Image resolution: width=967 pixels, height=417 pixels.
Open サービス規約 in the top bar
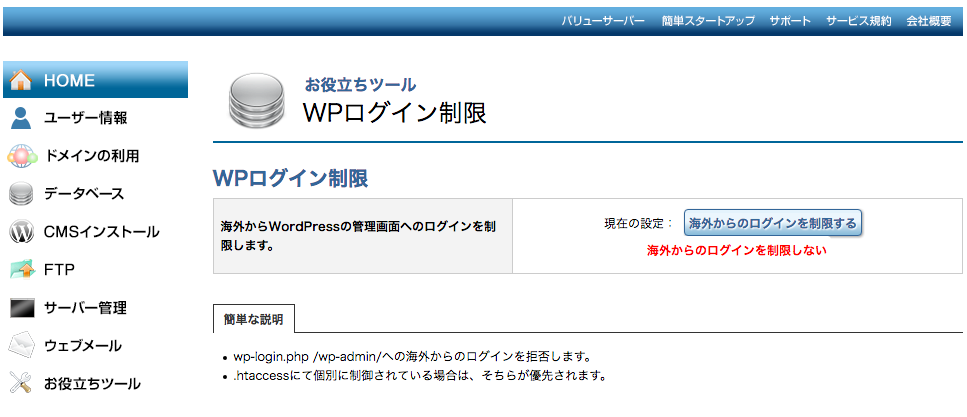tap(858, 21)
